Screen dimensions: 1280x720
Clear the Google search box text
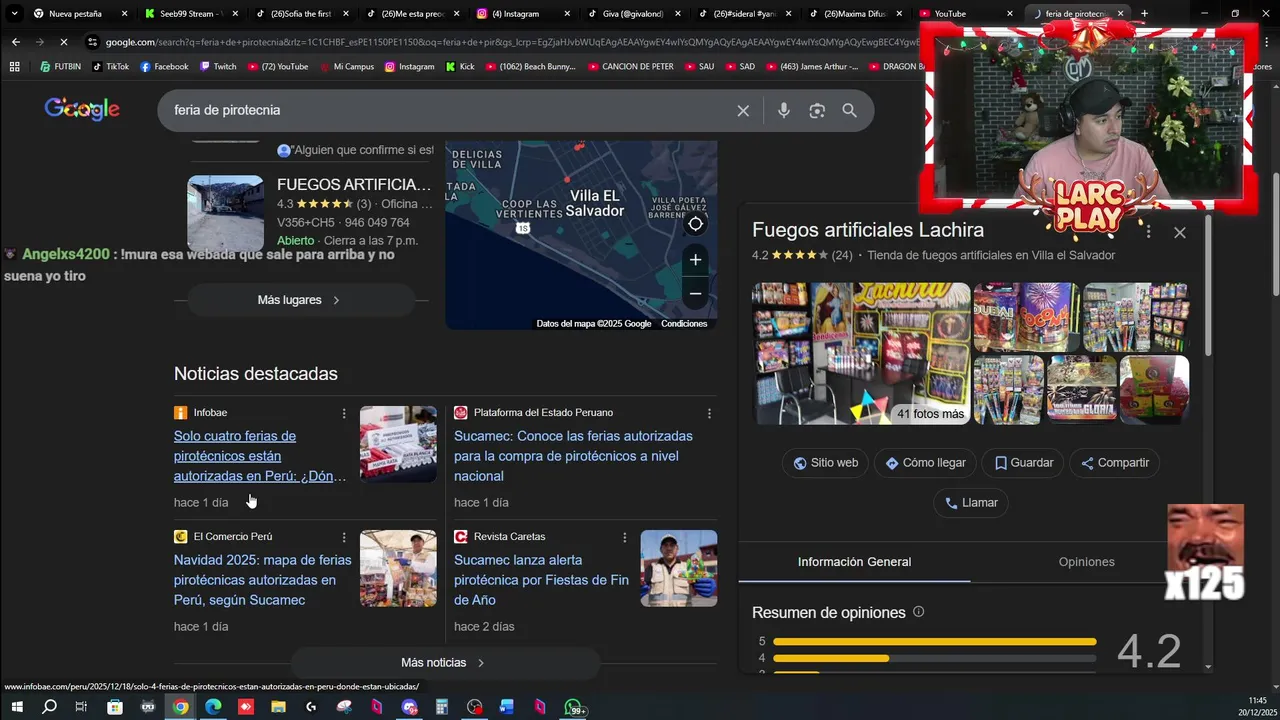coord(743,111)
